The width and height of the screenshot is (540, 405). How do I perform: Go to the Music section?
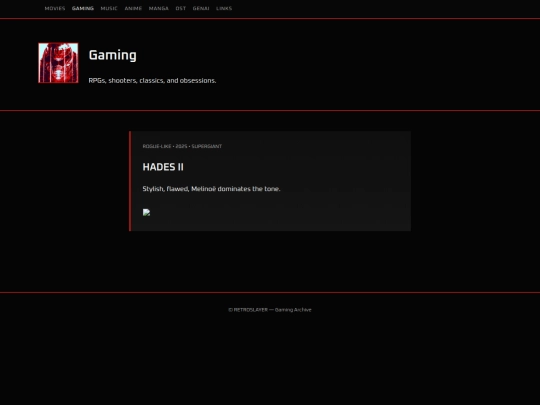109,8
